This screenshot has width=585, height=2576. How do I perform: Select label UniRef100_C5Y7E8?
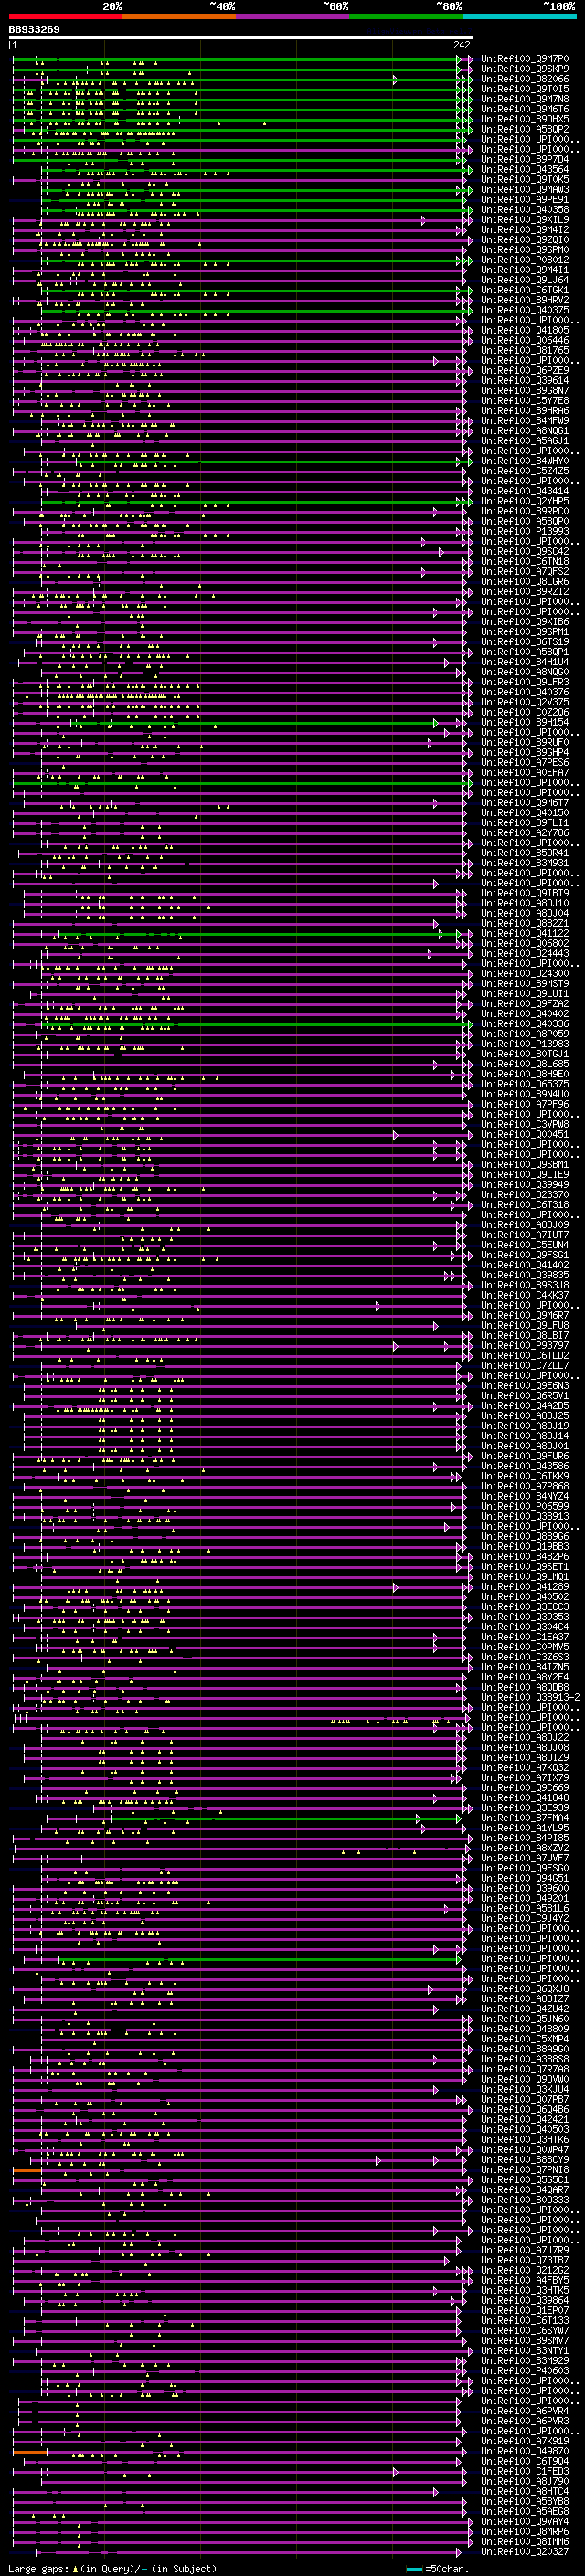coord(525,401)
